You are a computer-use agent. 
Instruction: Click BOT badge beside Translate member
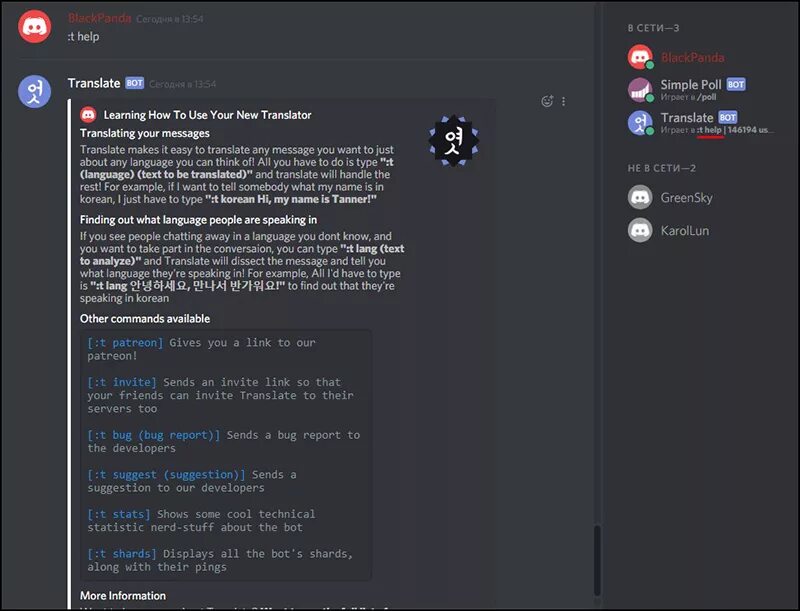coord(728,117)
